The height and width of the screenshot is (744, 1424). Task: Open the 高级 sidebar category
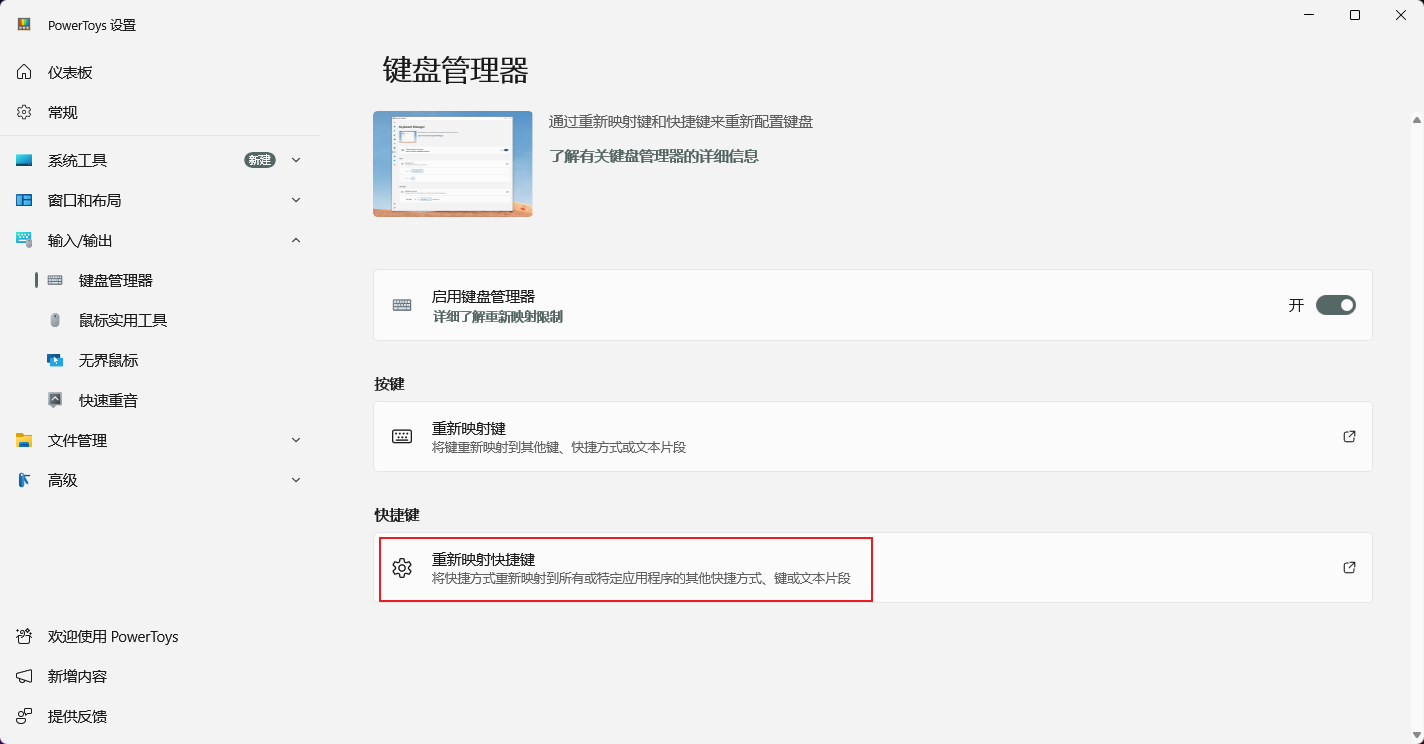pos(62,480)
